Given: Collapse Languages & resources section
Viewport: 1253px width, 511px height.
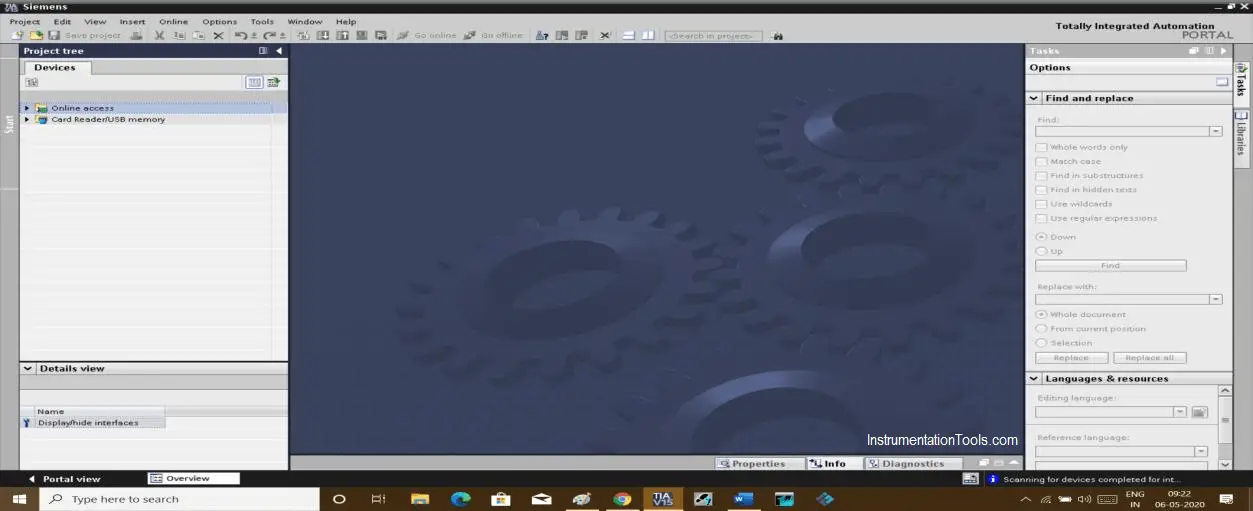Looking at the screenshot, I should (x=1034, y=378).
